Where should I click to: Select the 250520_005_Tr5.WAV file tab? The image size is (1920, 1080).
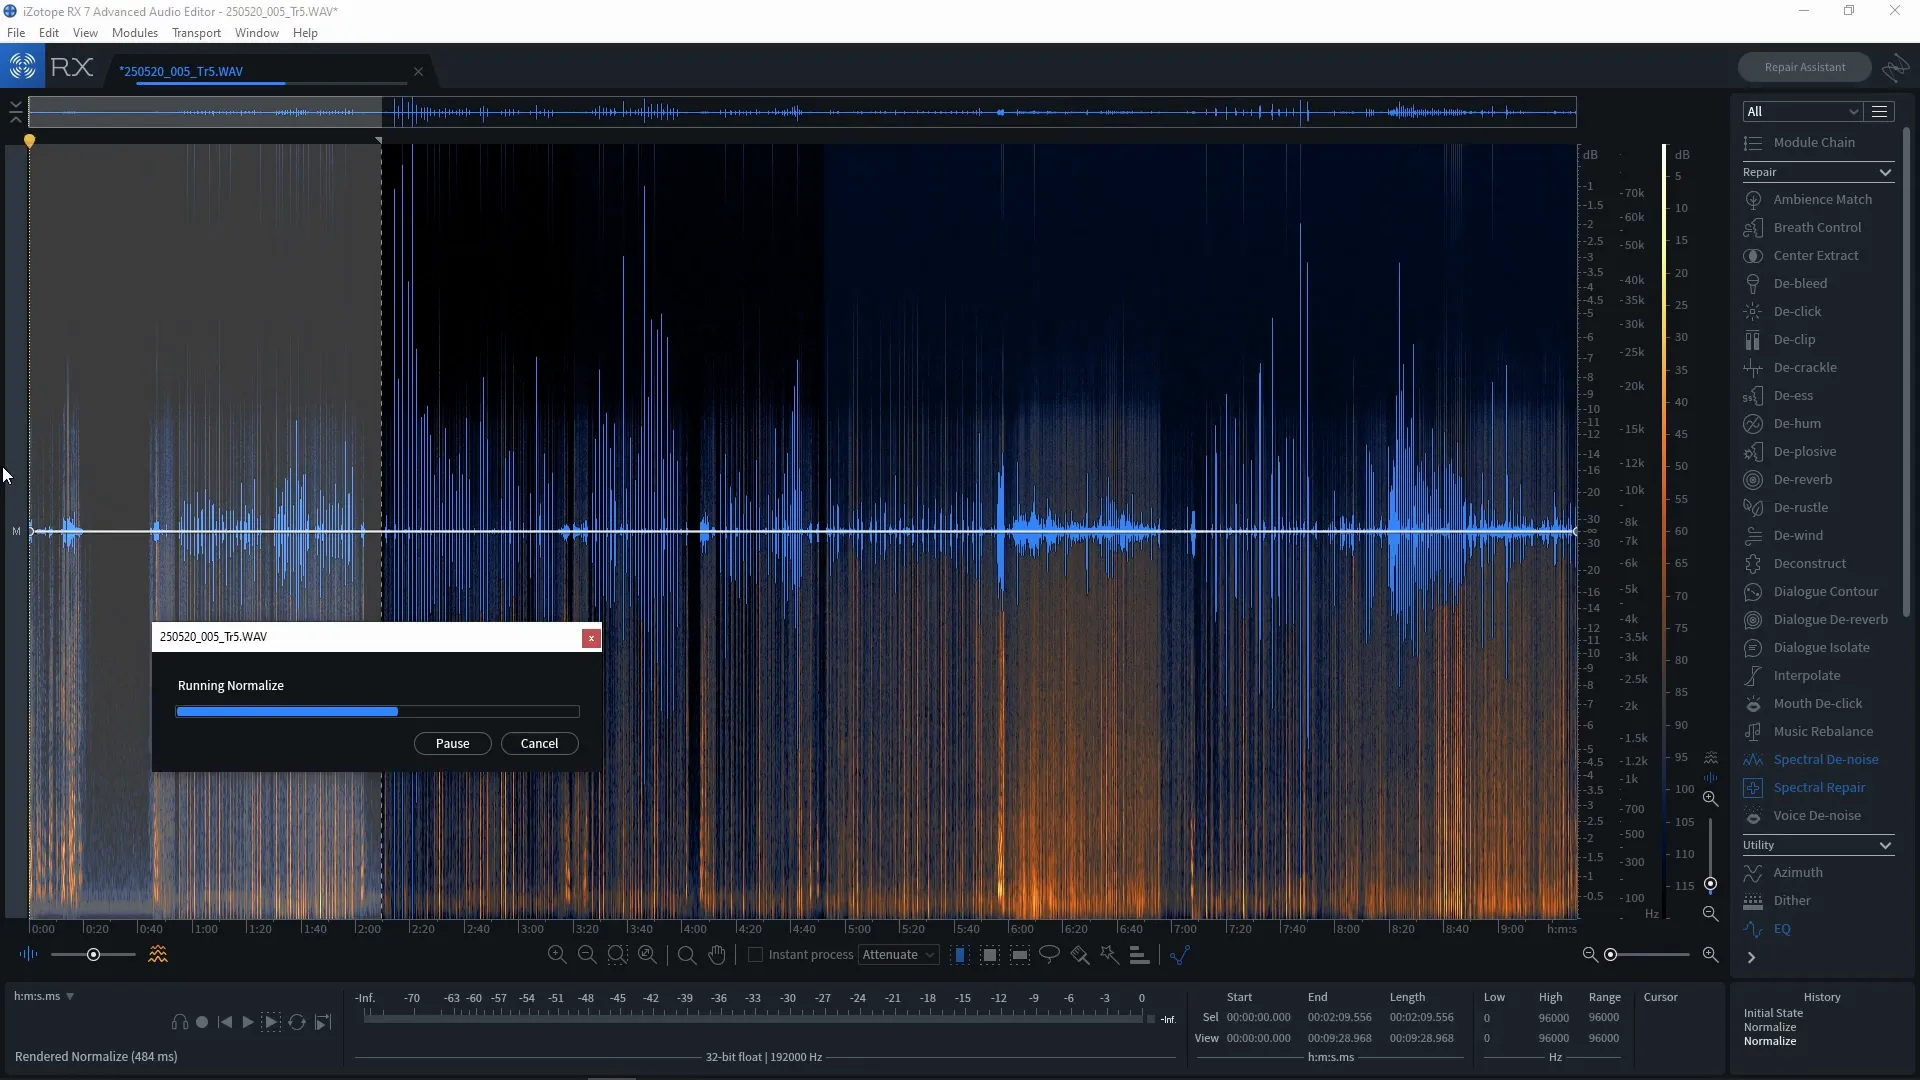tap(181, 72)
